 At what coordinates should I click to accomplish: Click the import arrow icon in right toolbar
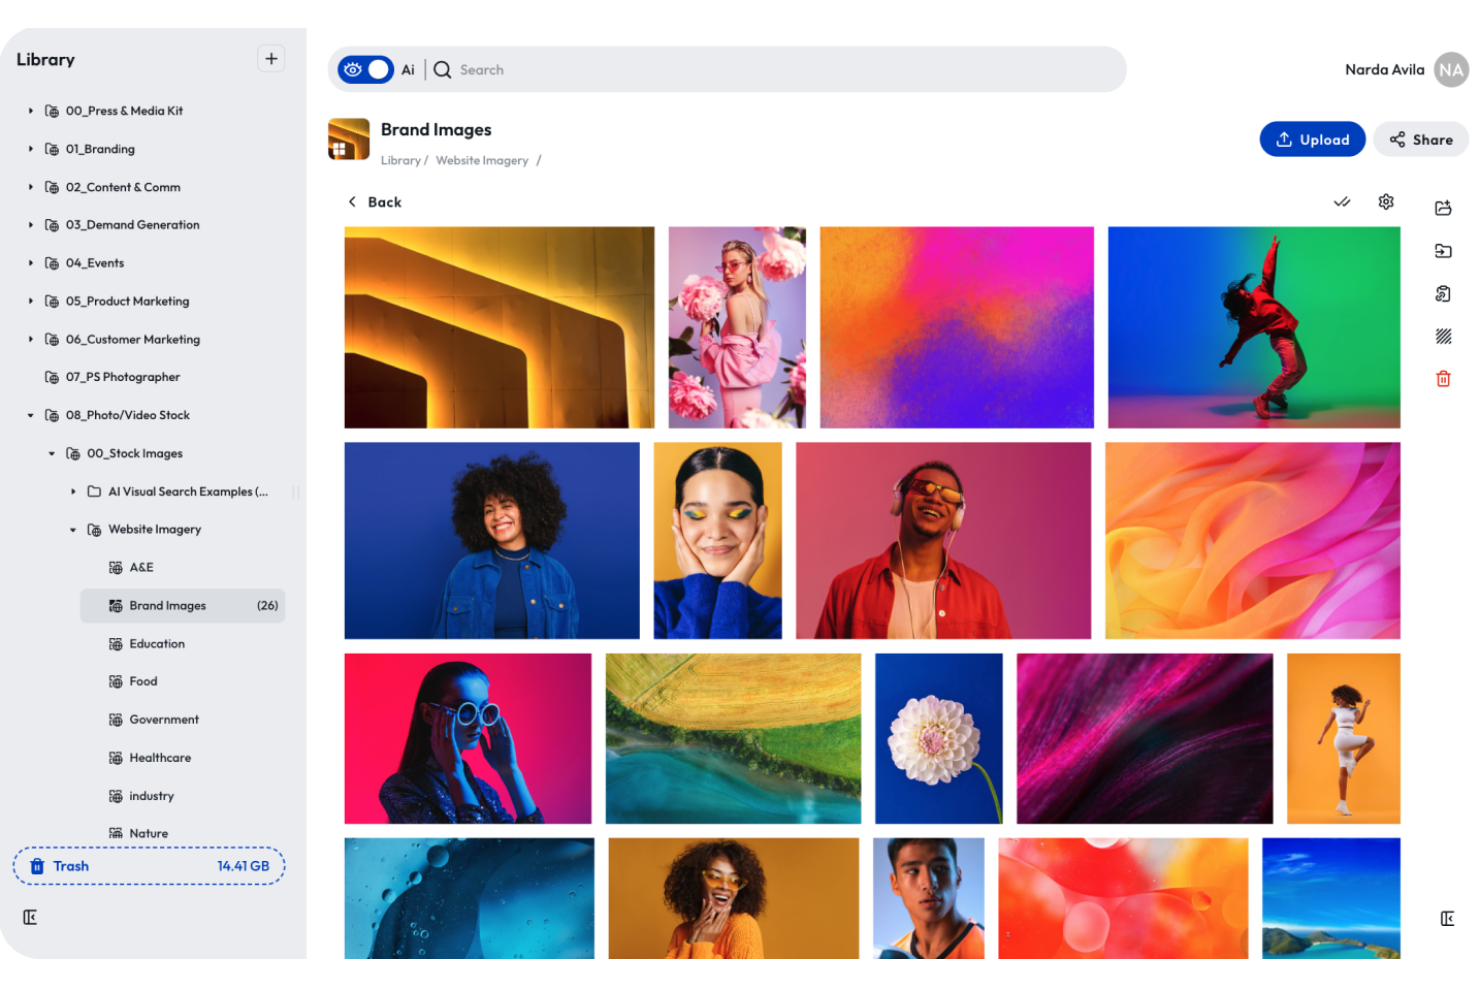click(x=1443, y=251)
